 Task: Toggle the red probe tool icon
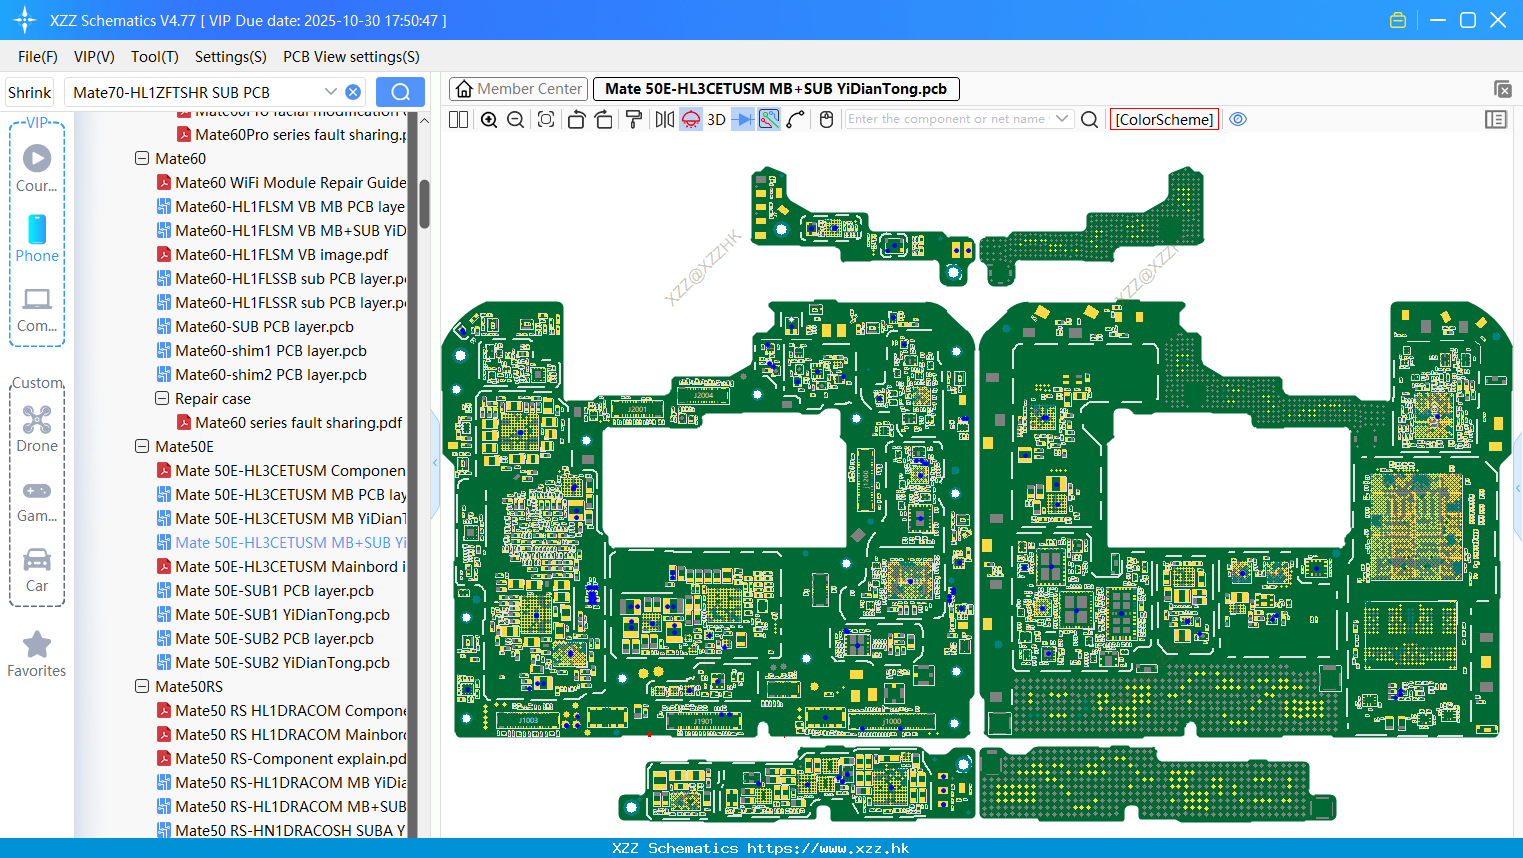point(691,119)
